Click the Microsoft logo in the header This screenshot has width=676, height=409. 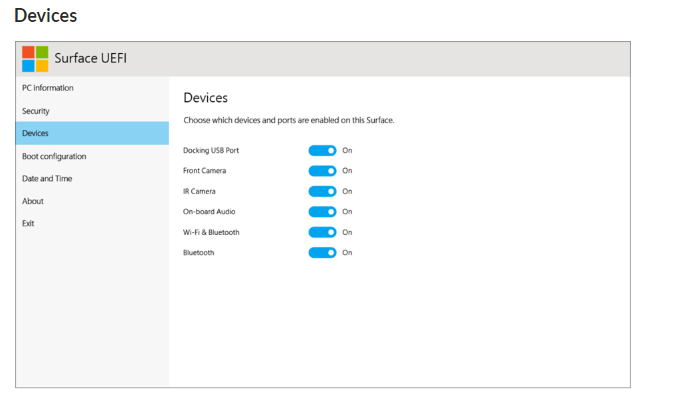[x=35, y=59]
